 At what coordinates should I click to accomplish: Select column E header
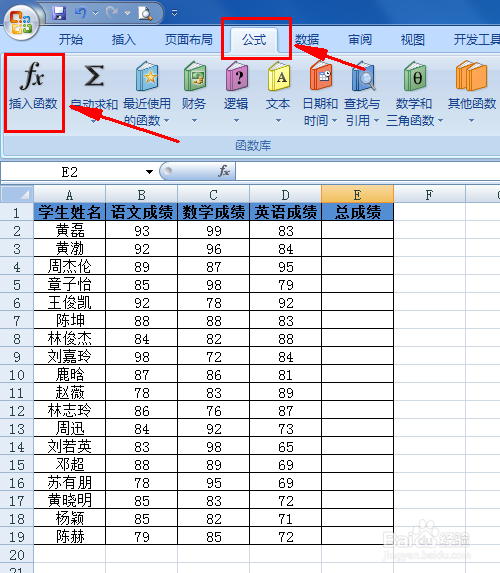(357, 194)
